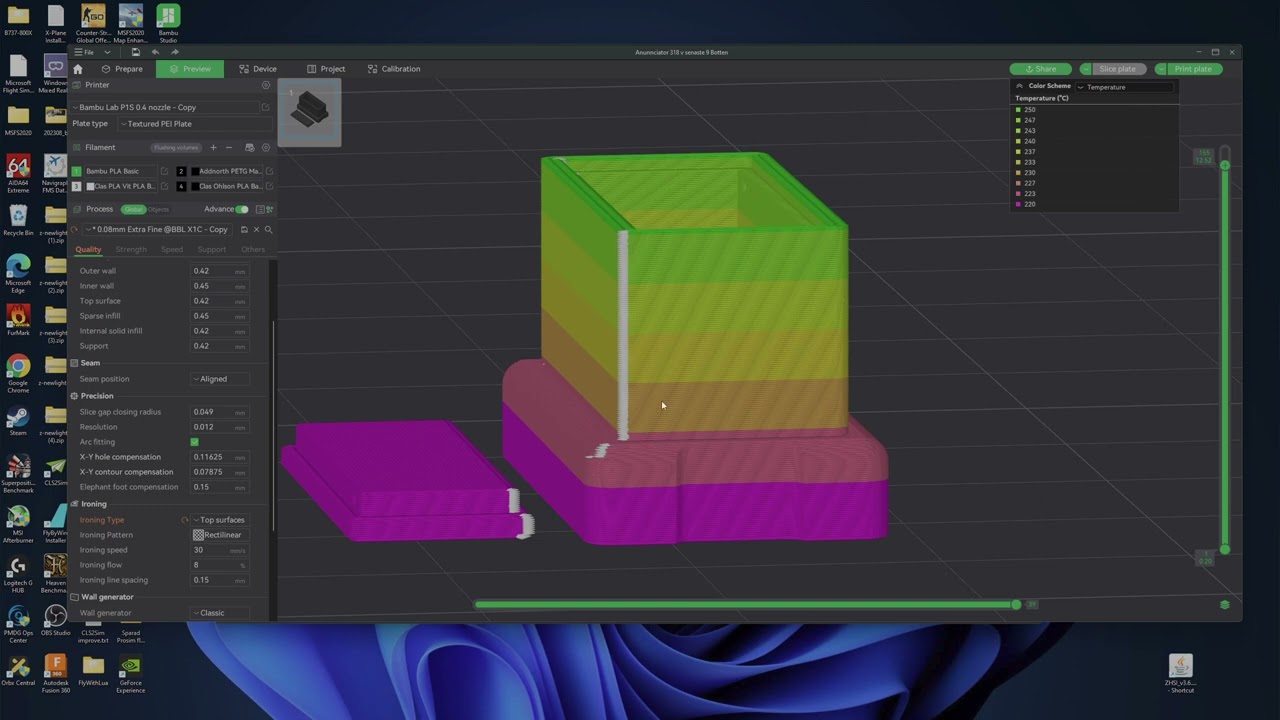Edit the Clas Ohlson PLA filament preset

(x=269, y=186)
